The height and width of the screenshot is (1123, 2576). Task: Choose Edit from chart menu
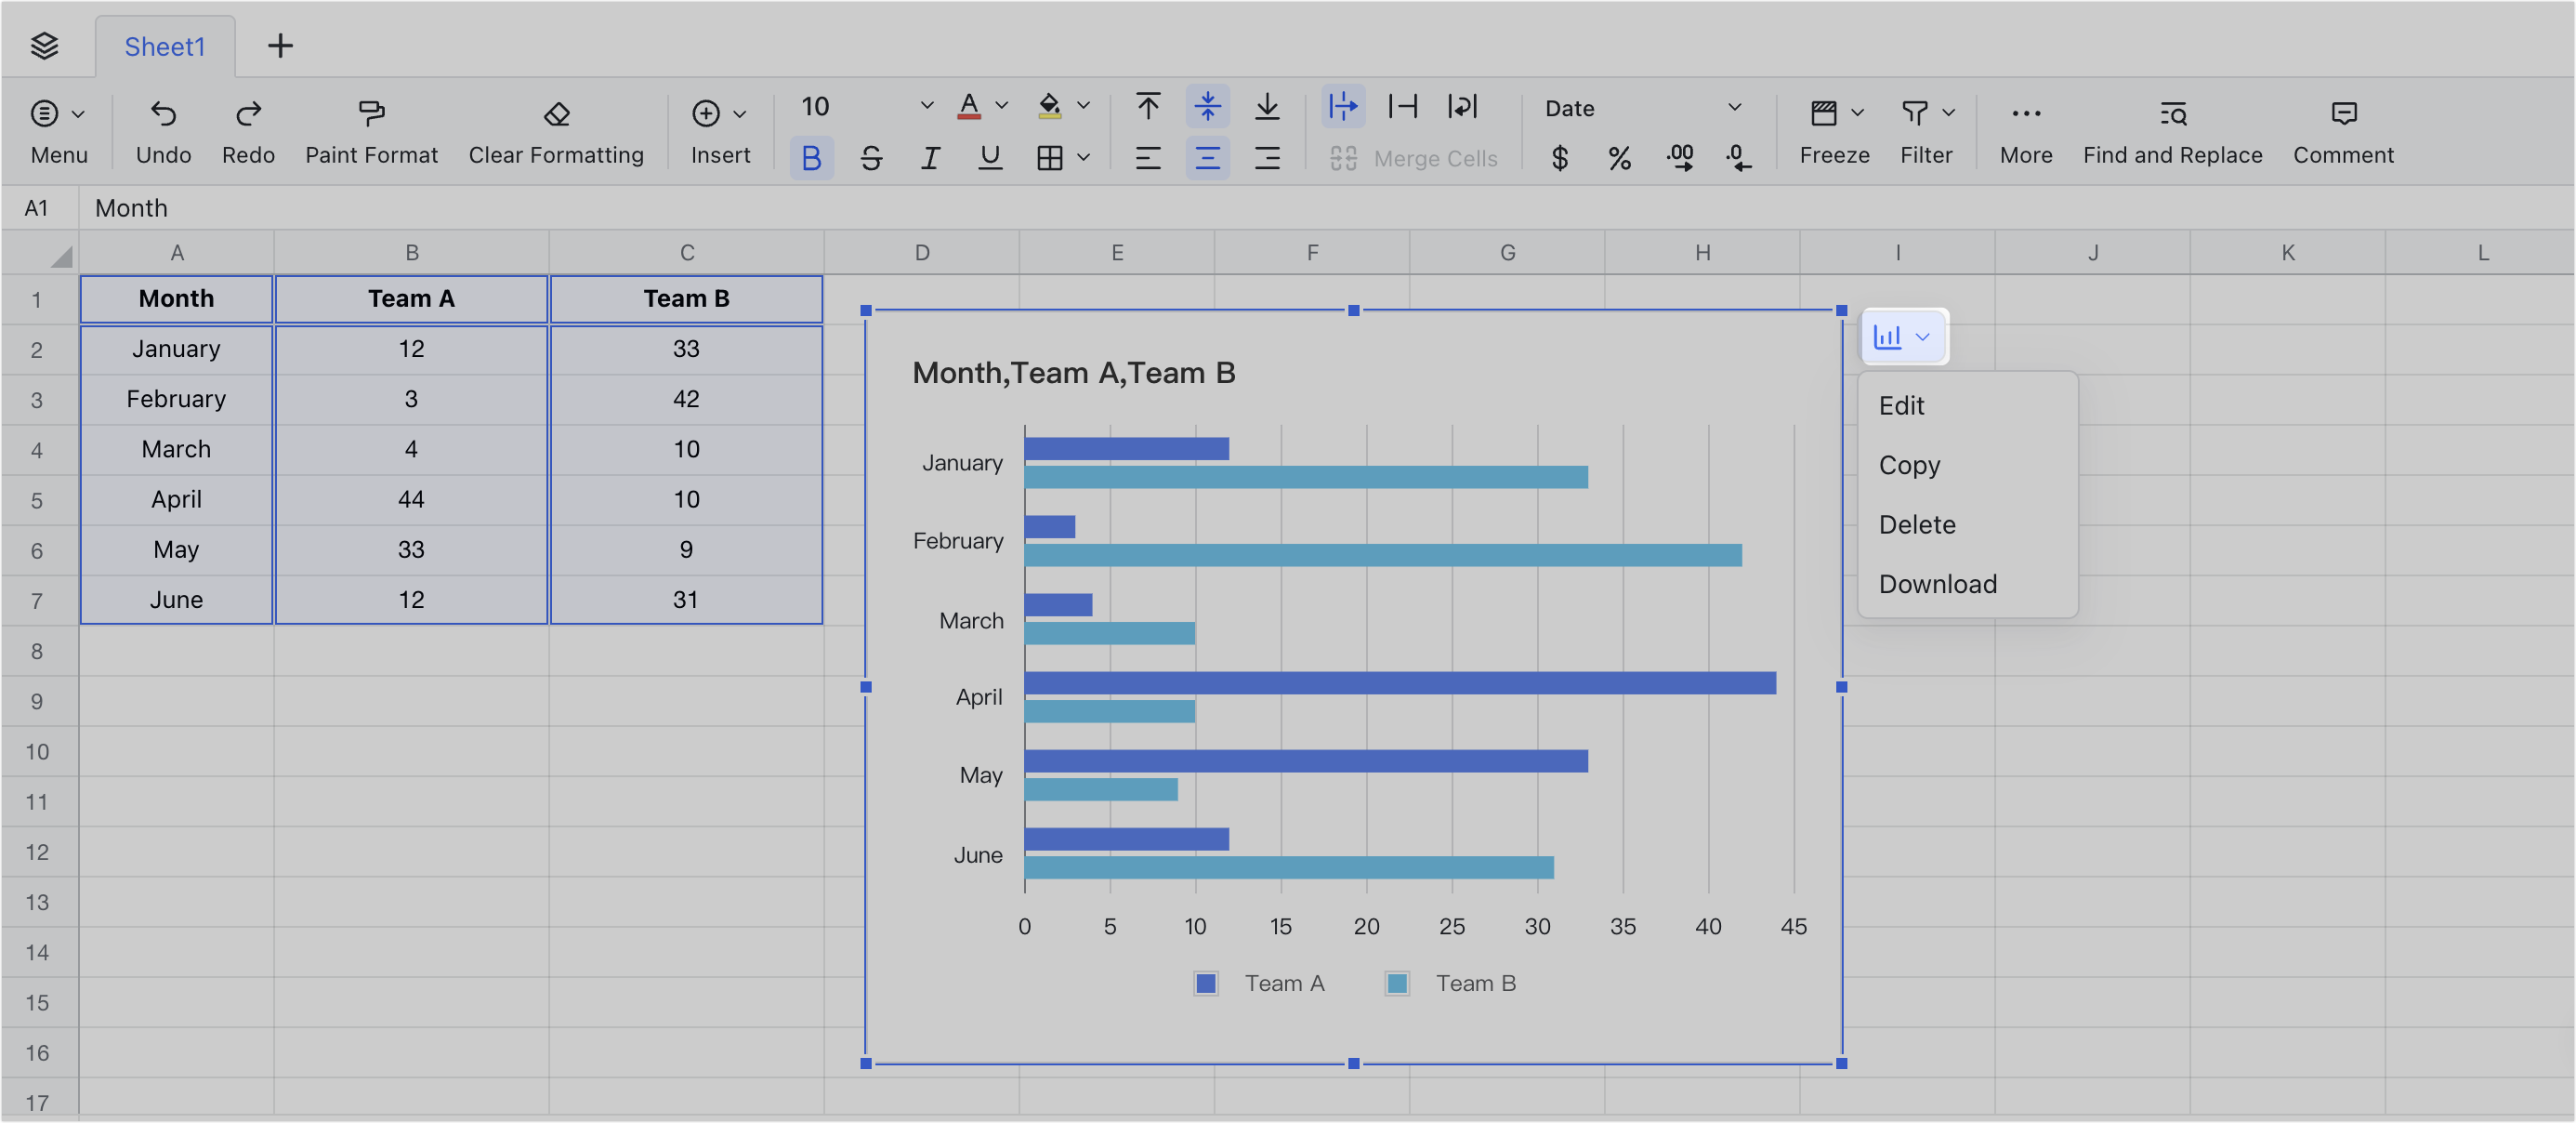point(1967,405)
